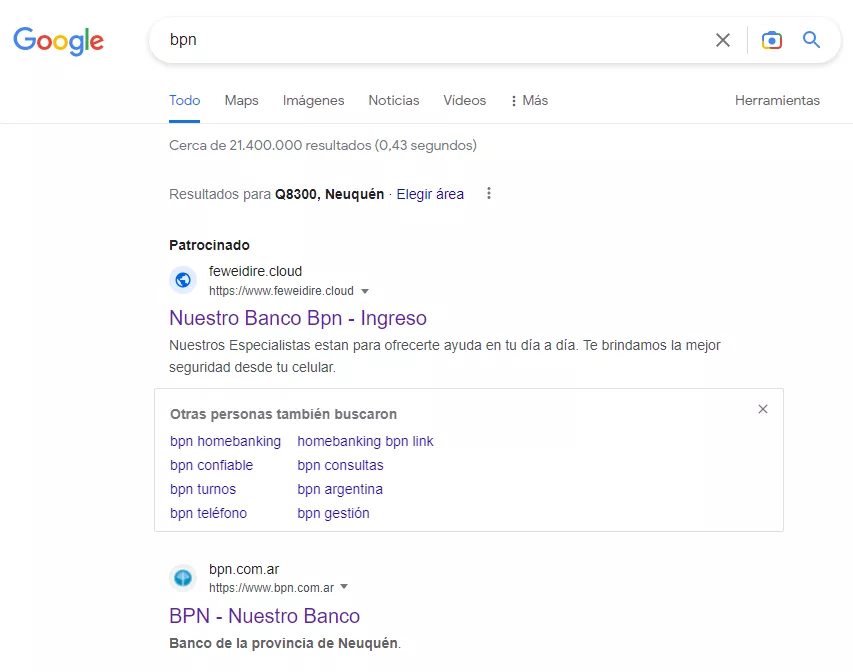This screenshot has width=853, height=672.
Task: Search for bpn homebanking suggestion
Action: point(225,441)
